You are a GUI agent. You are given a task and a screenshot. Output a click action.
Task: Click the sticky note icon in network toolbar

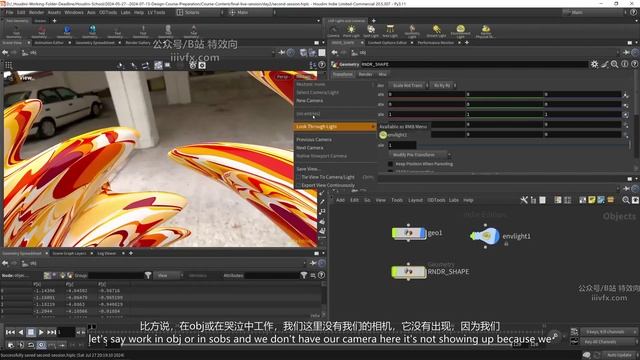[591, 200]
